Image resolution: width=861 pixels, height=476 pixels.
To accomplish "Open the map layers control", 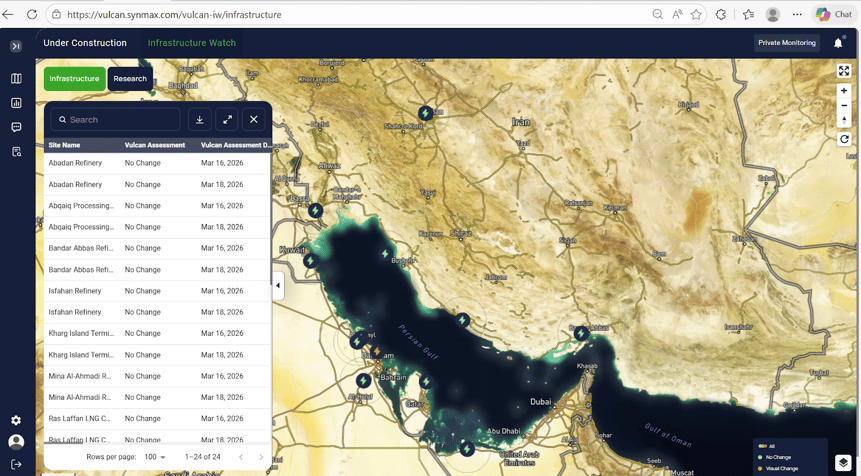I will pos(843,462).
